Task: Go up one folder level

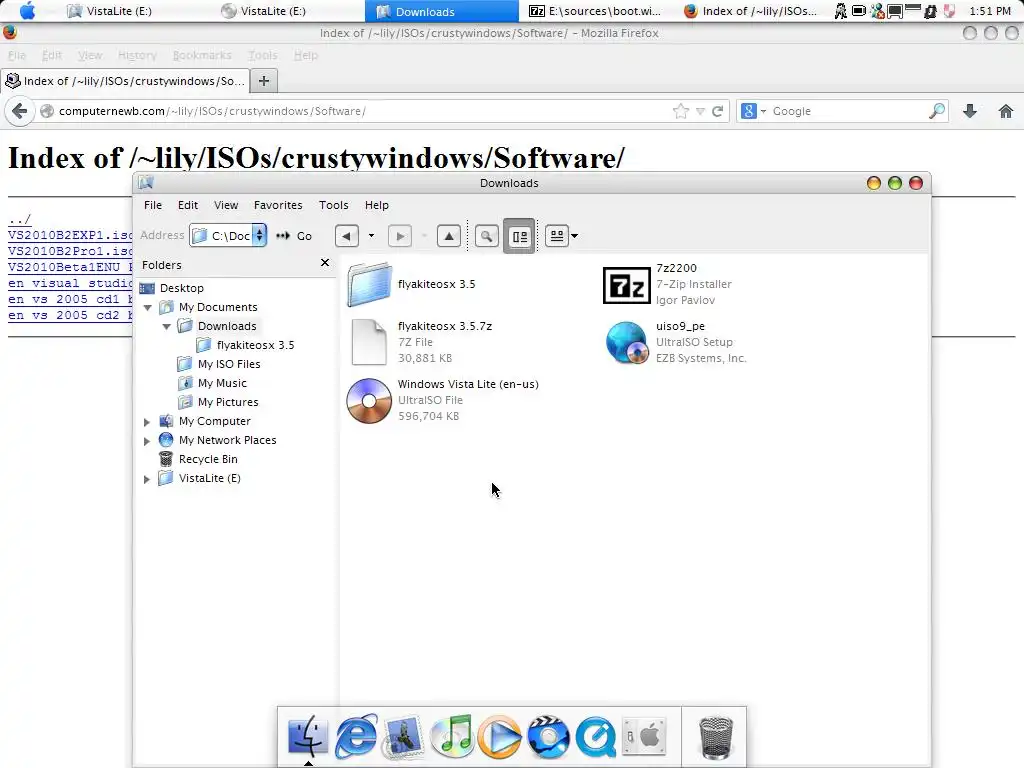Action: pos(449,236)
